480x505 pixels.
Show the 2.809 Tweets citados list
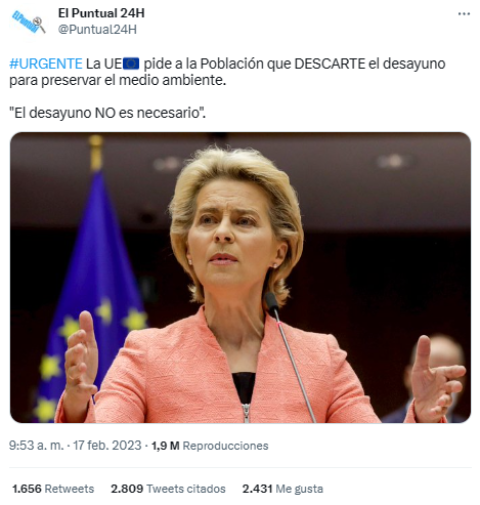pos(168,489)
